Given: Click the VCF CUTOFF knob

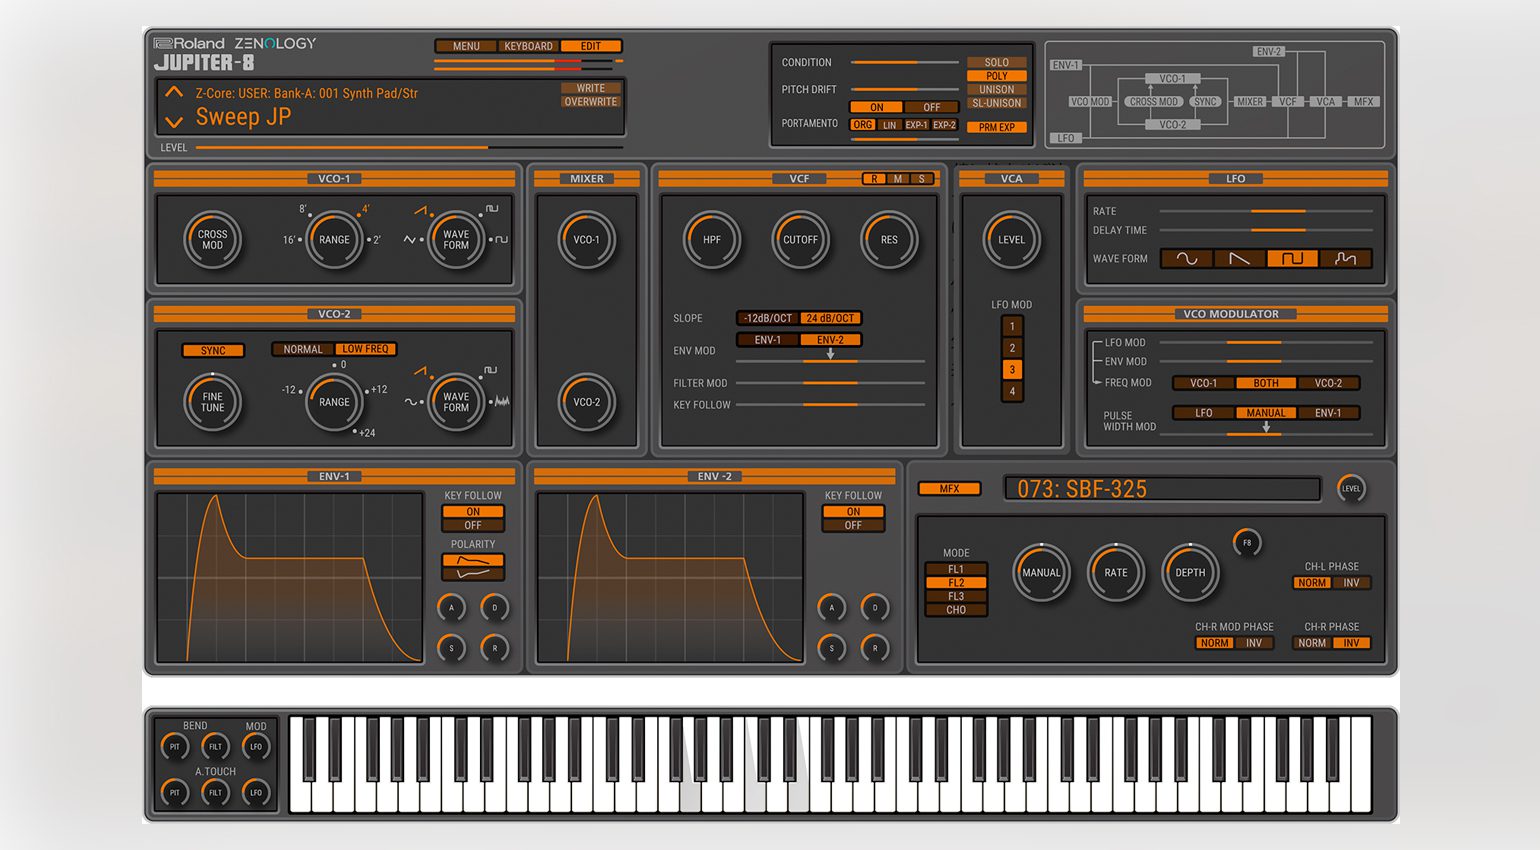Looking at the screenshot, I should click(x=800, y=240).
